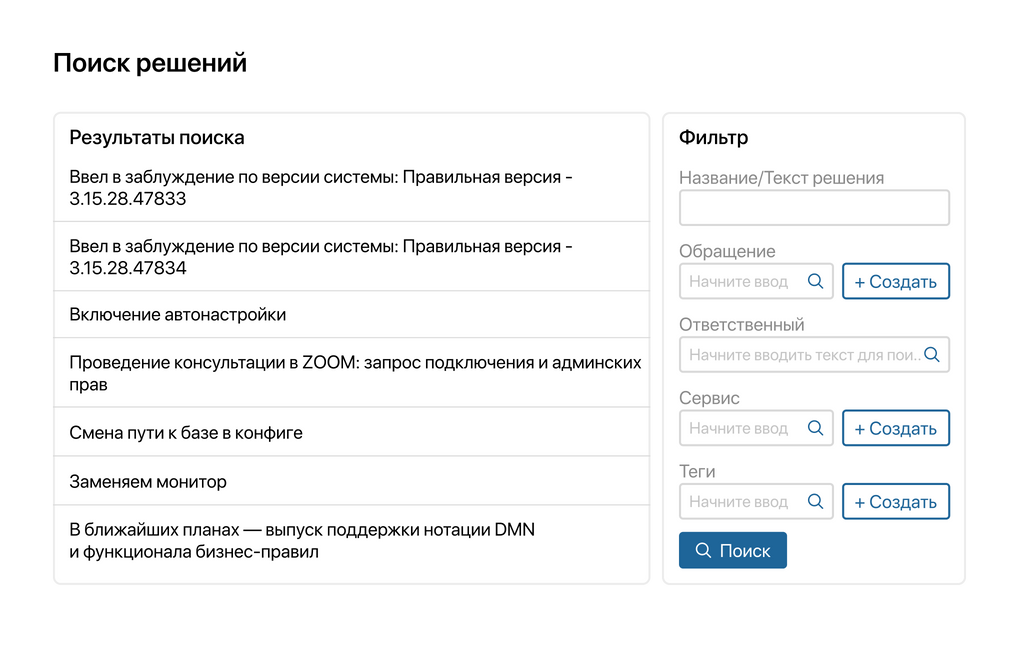Click the magnifier icon in the Теги field
The height and width of the screenshot is (660, 1018).
[815, 501]
